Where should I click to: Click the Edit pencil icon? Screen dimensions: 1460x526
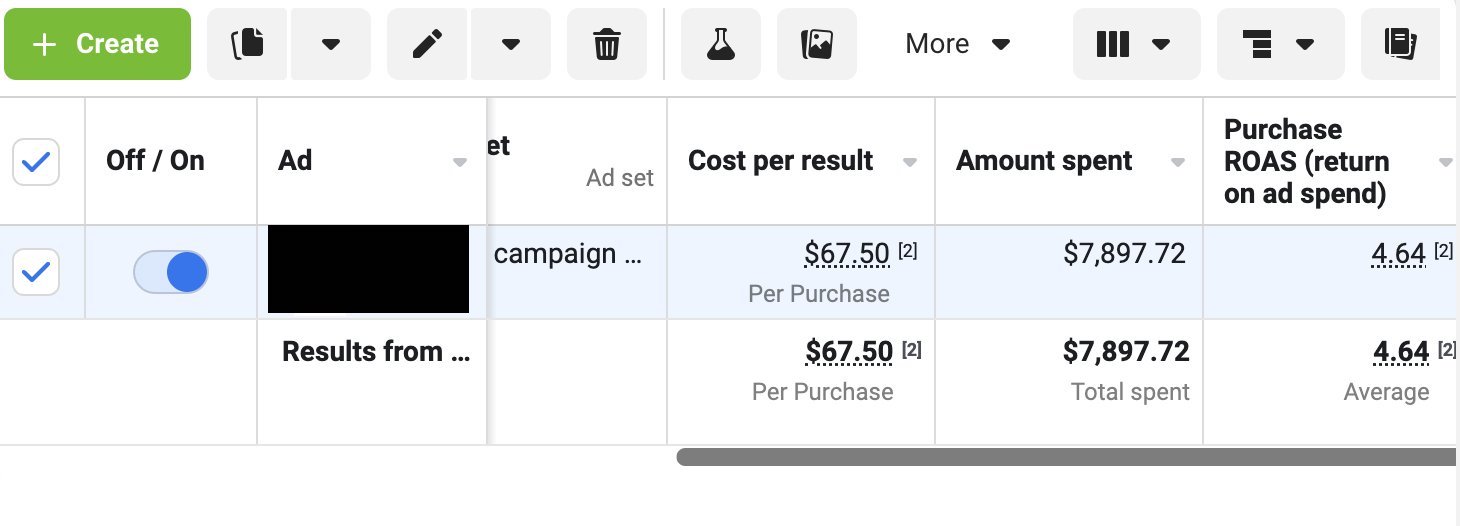(x=428, y=44)
